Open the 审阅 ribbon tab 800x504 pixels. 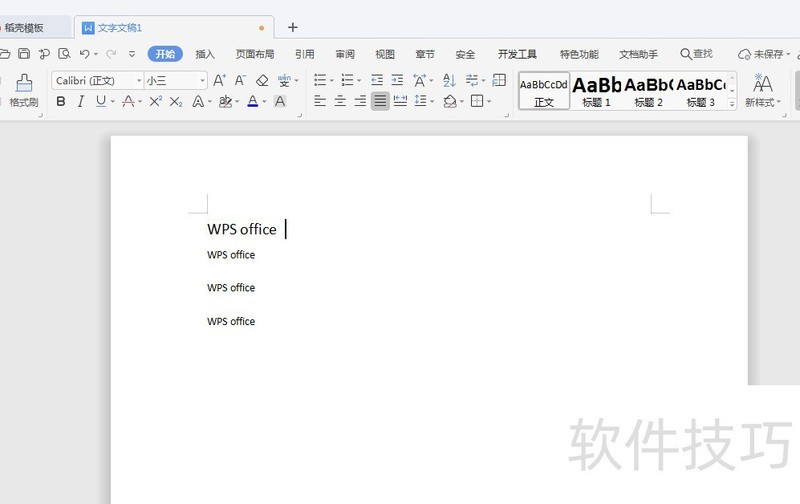click(x=345, y=54)
